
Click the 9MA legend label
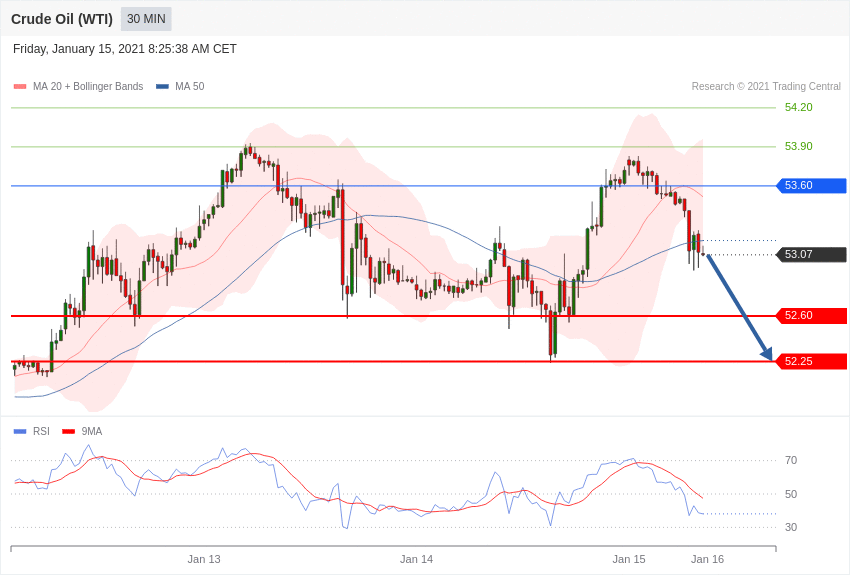coord(92,431)
